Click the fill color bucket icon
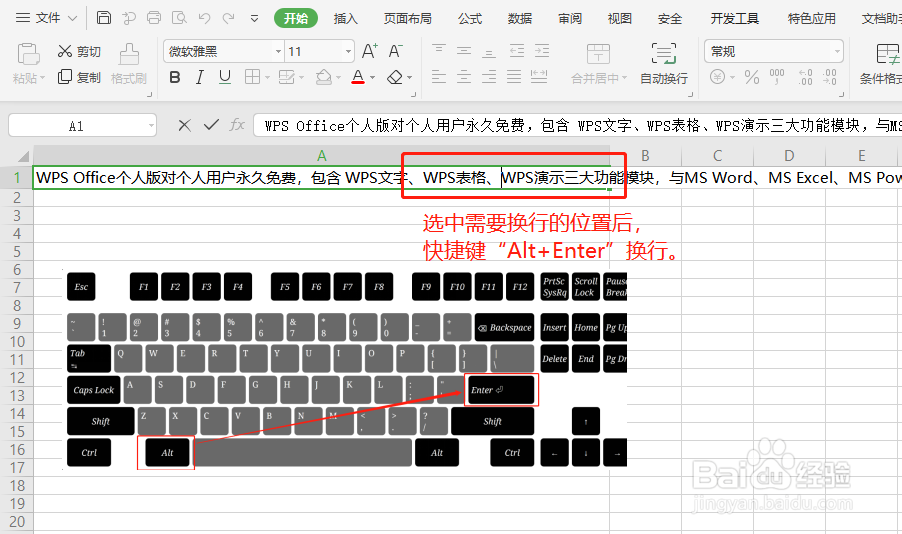The image size is (902, 534). (324, 77)
